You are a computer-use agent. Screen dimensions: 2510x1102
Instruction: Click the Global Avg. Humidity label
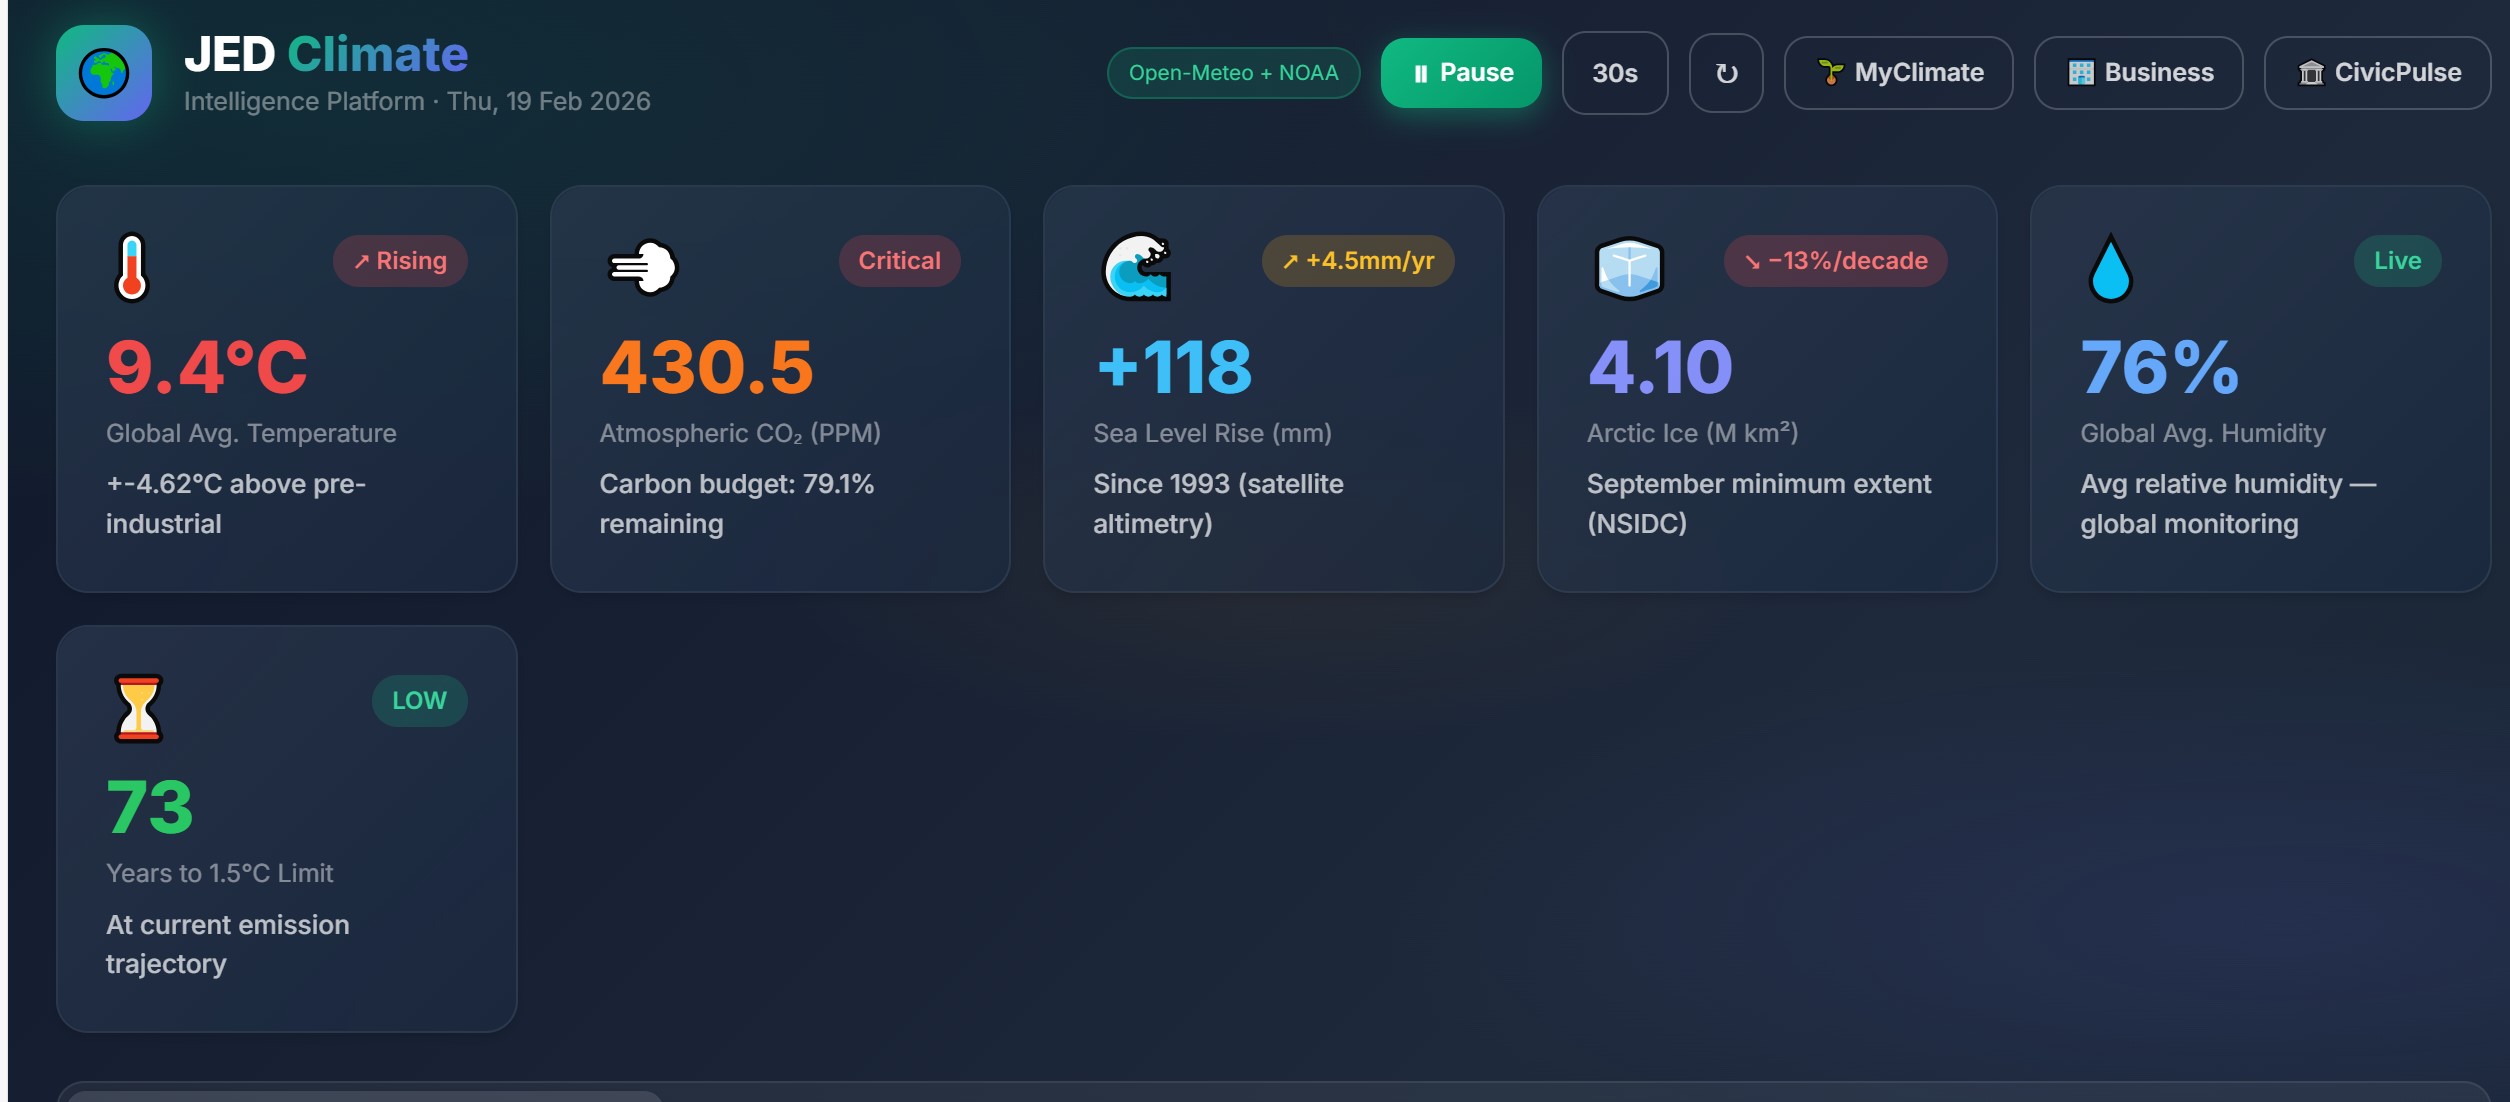[x=2203, y=433]
